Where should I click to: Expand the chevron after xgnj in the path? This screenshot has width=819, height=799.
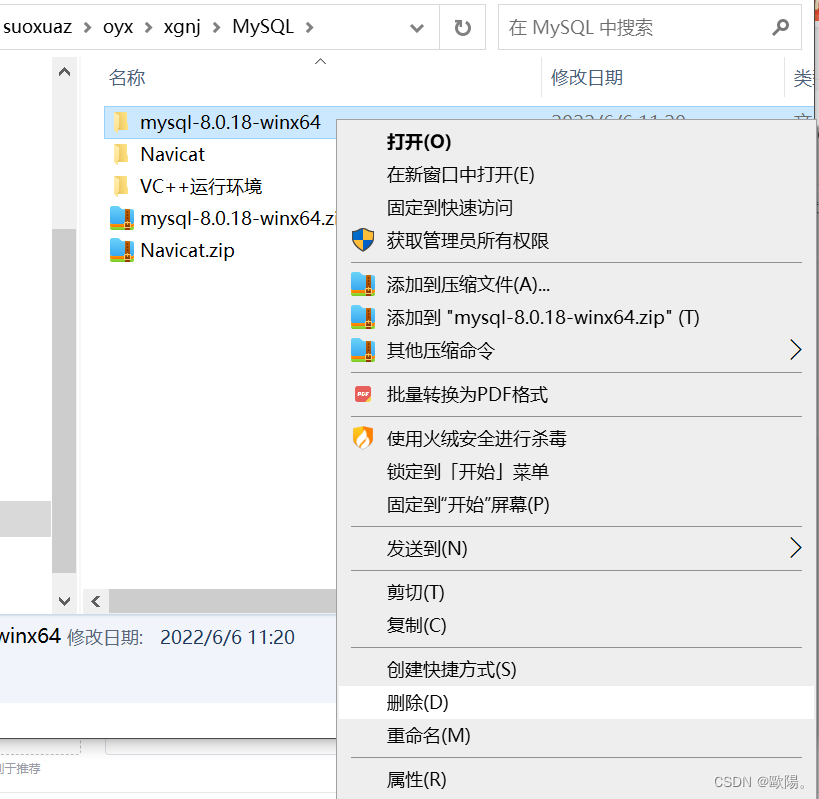pyautogui.click(x=216, y=27)
